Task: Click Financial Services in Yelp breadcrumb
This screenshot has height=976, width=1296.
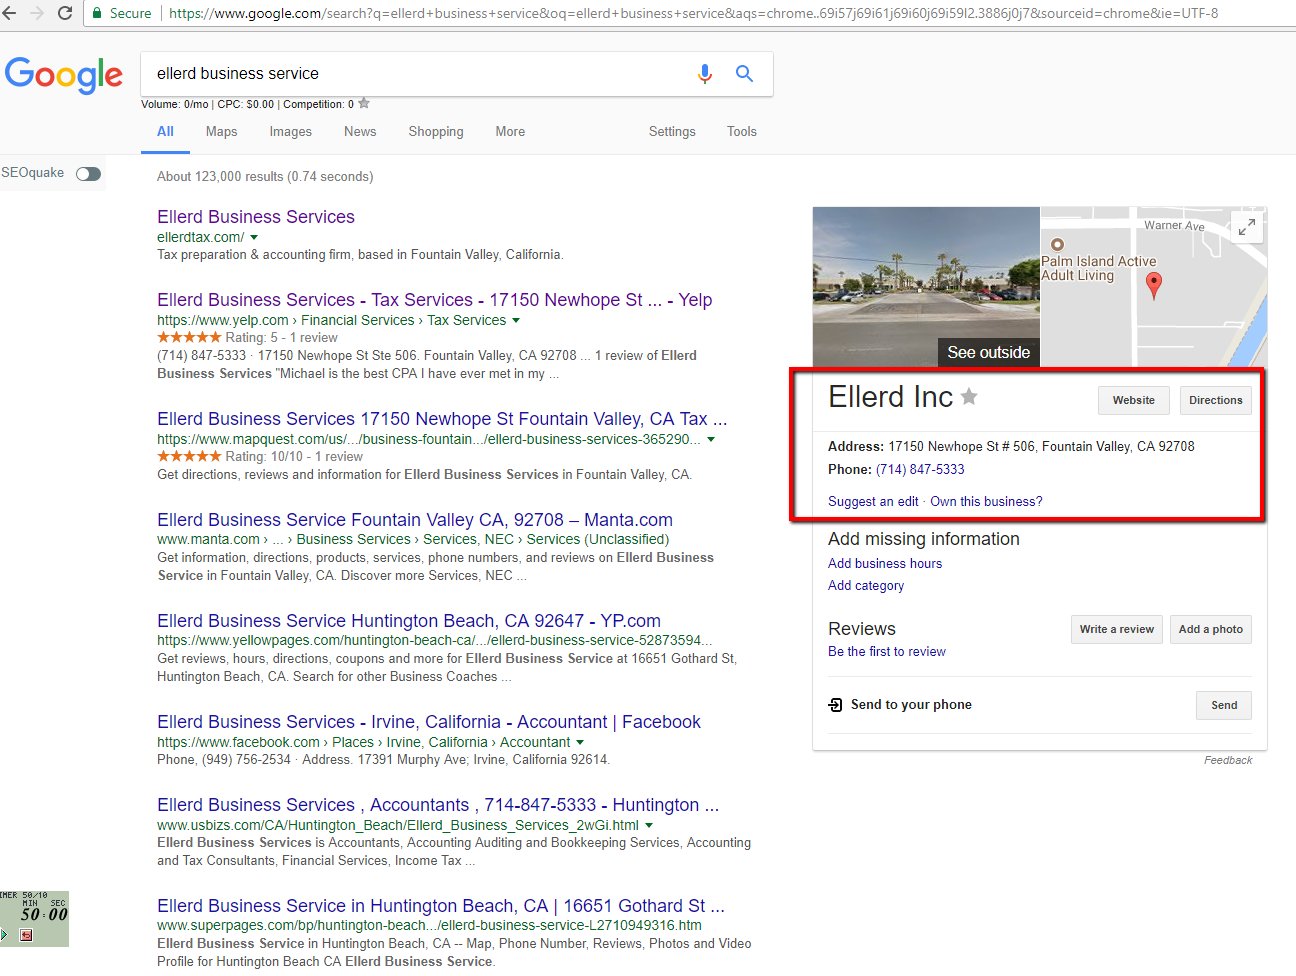Action: 358,321
